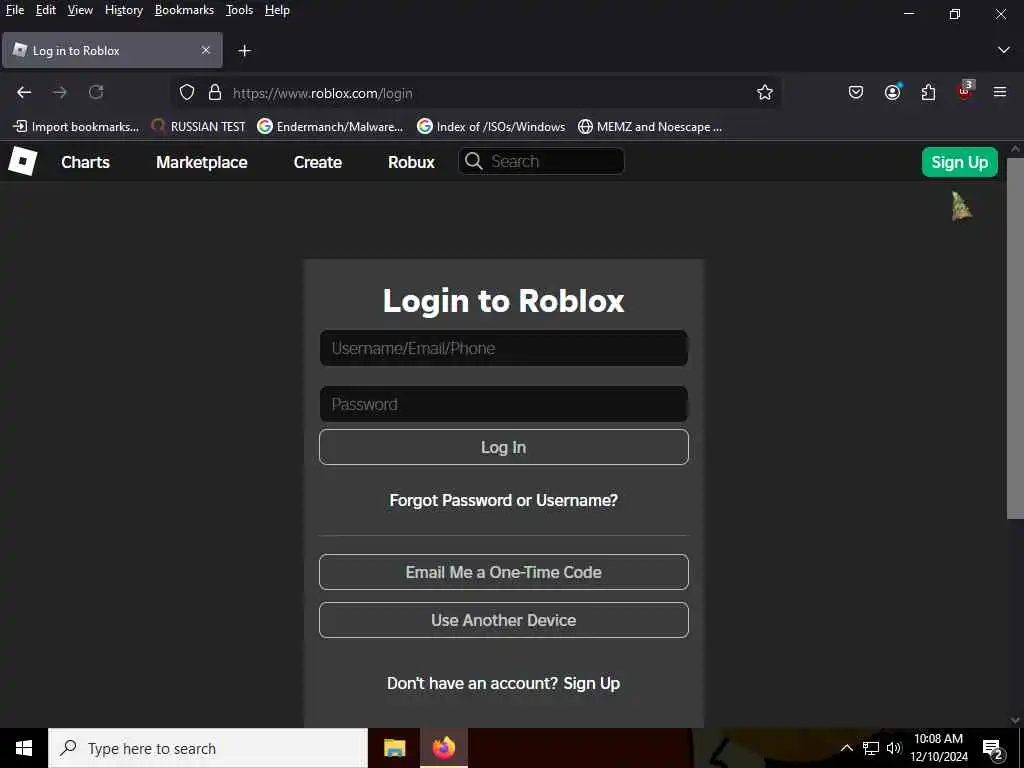Open the Endermanch/Malware bookmark

pyautogui.click(x=330, y=127)
